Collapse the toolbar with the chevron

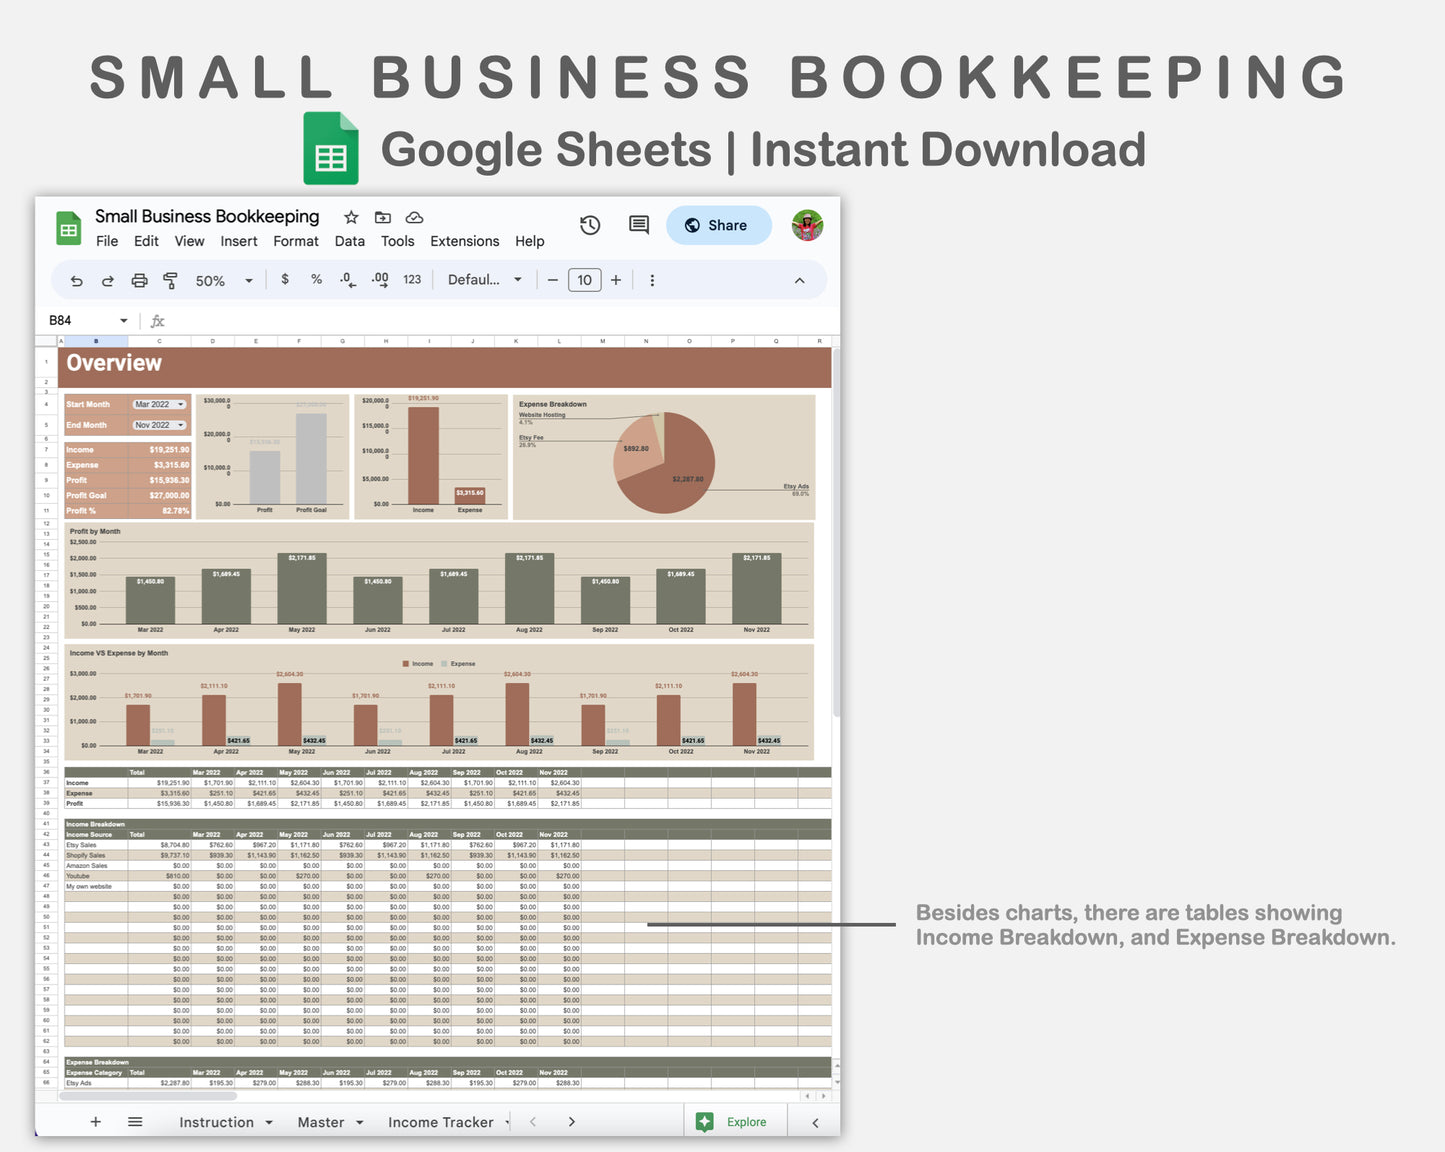point(799,280)
